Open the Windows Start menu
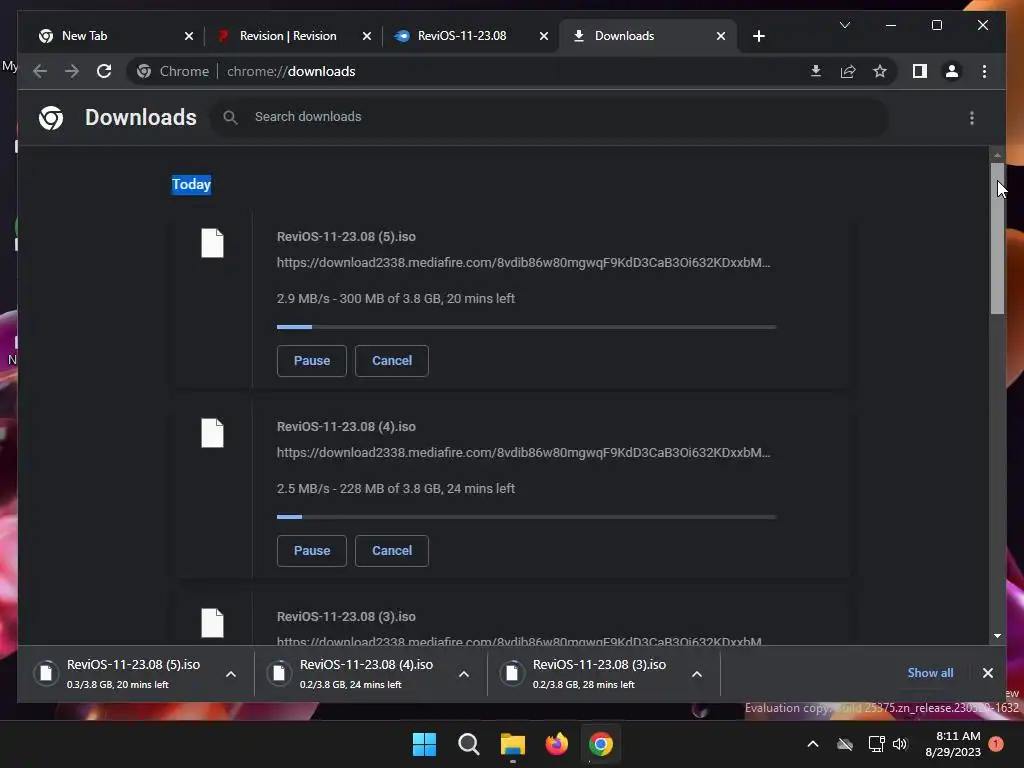Screen dimensions: 1024x768 424,744
